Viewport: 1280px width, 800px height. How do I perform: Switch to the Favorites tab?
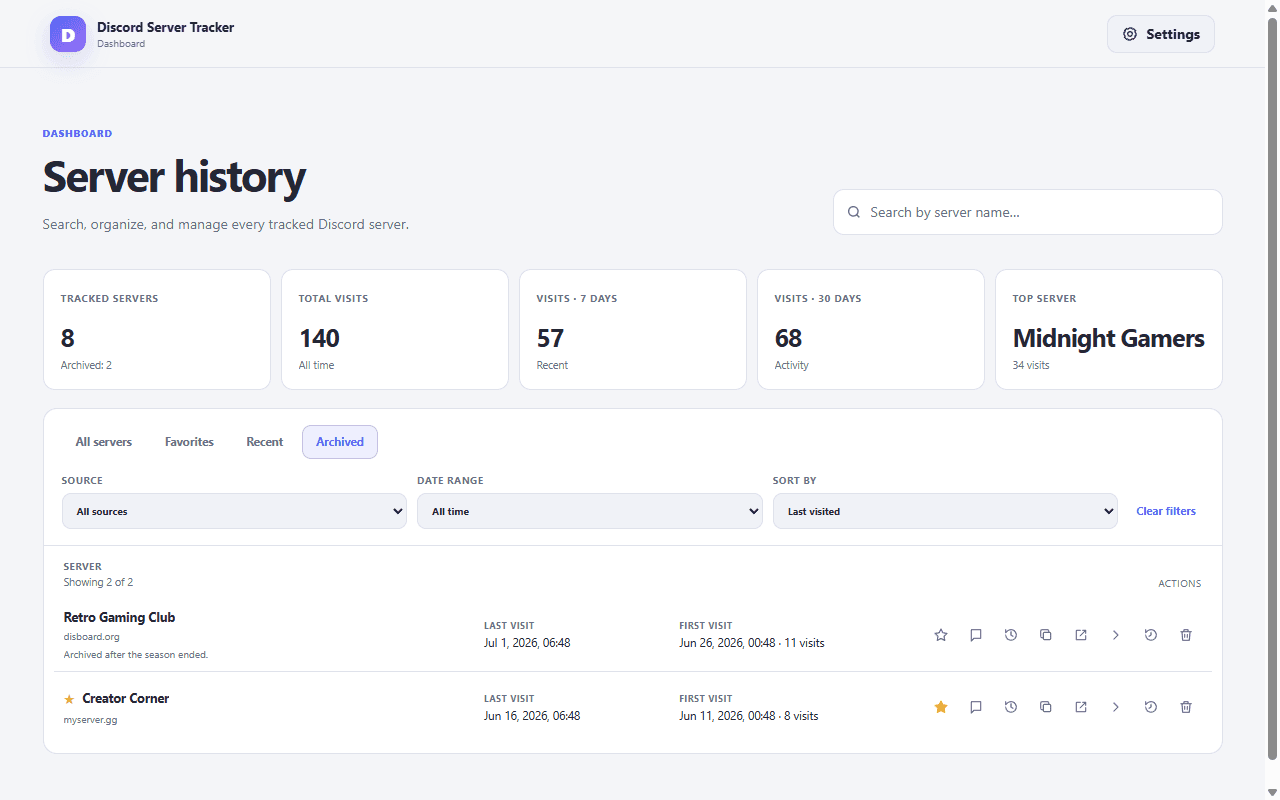point(189,442)
